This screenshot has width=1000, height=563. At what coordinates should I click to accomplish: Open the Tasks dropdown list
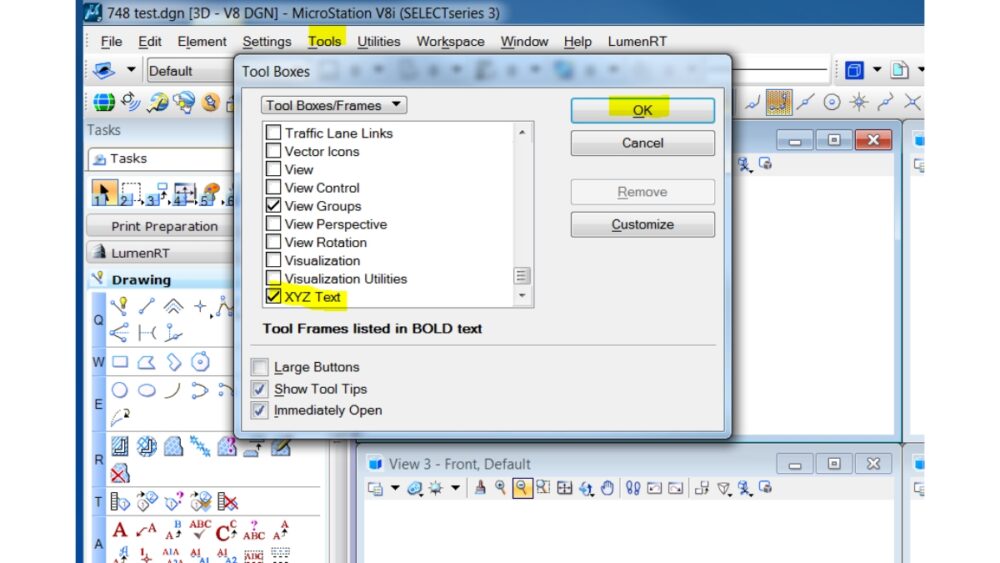click(x=160, y=158)
